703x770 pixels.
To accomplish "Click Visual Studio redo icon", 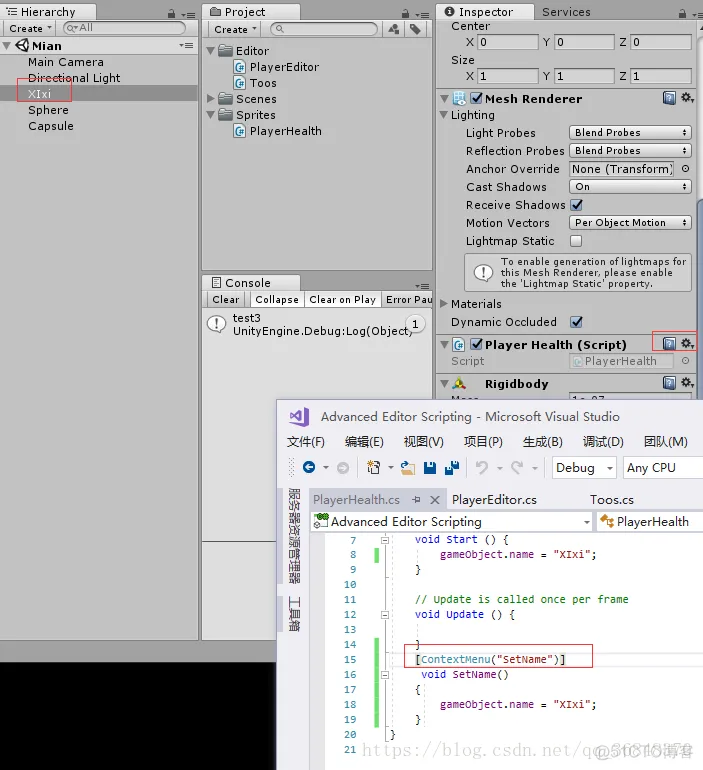I will tap(517, 467).
